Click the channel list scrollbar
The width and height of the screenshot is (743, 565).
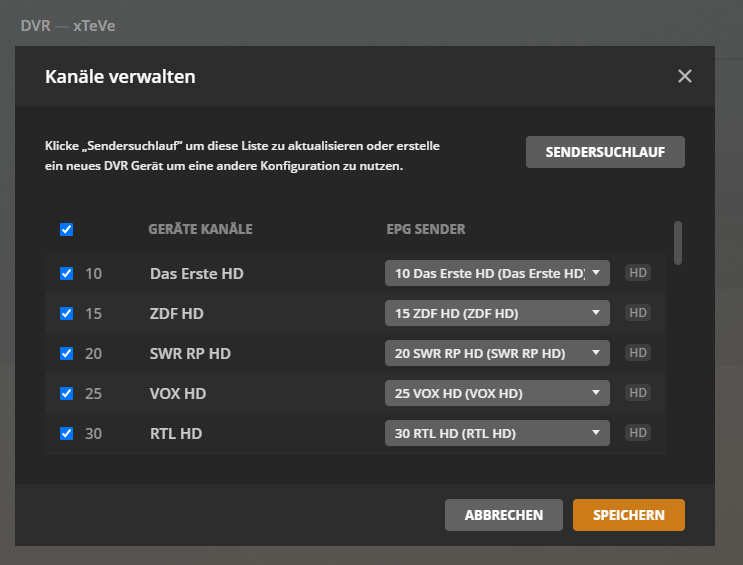pyautogui.click(x=678, y=243)
